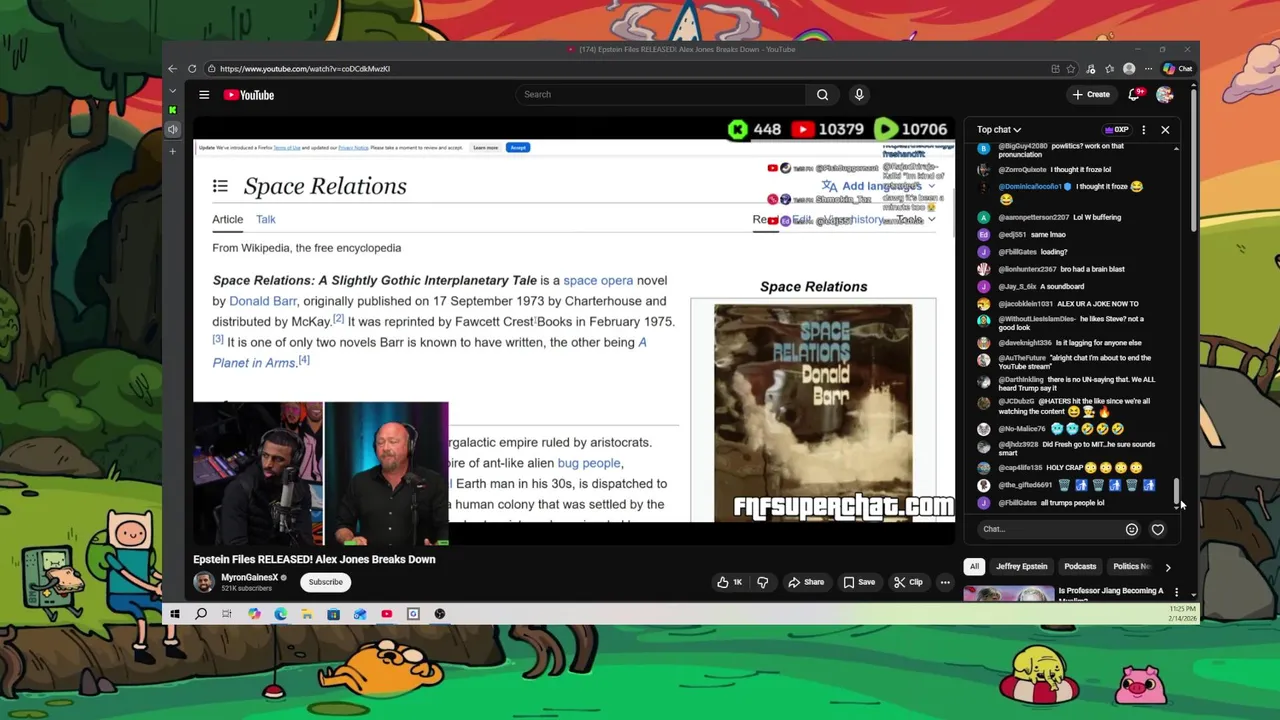Add a new tab with the sidebar plus icon
This screenshot has height=720, width=1280.
click(173, 151)
